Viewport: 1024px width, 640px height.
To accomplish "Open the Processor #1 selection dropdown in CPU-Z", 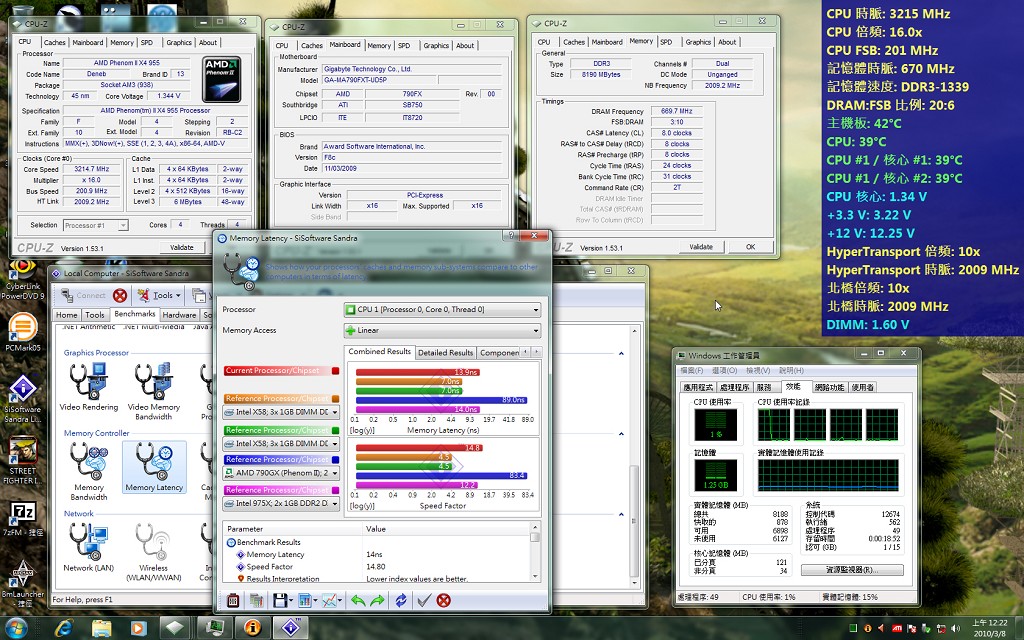I will coord(95,225).
